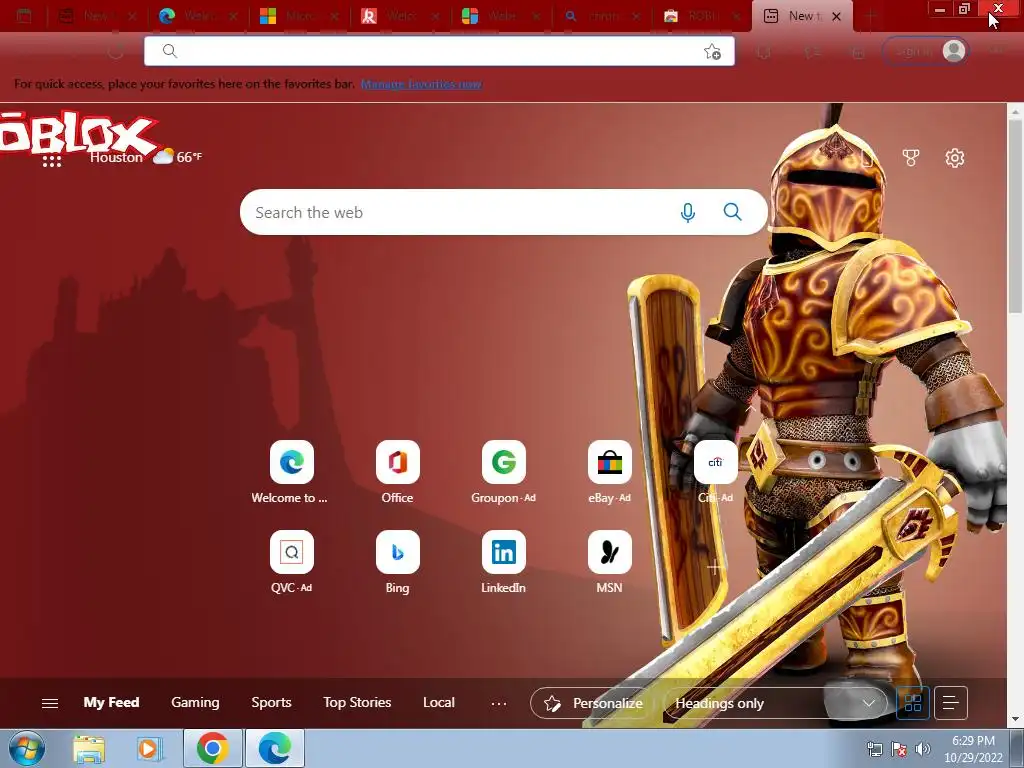Screen dimensions: 1024x768
Task: Click the browser address bar
Action: click(439, 51)
